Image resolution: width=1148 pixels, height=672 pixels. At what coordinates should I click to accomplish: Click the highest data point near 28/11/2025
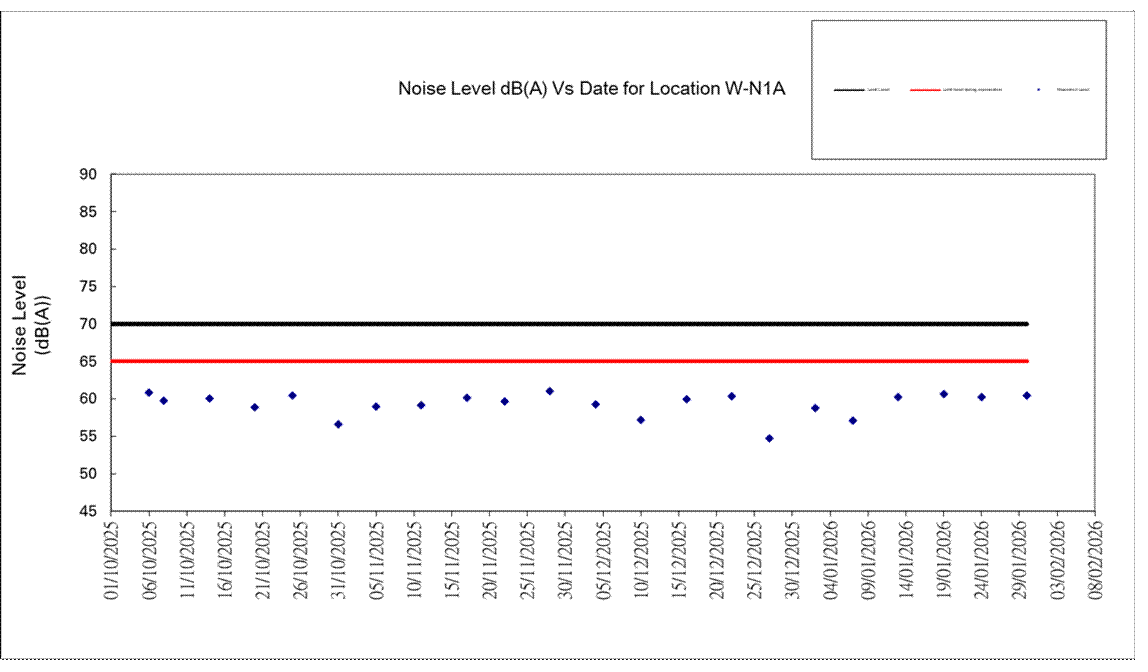[550, 391]
